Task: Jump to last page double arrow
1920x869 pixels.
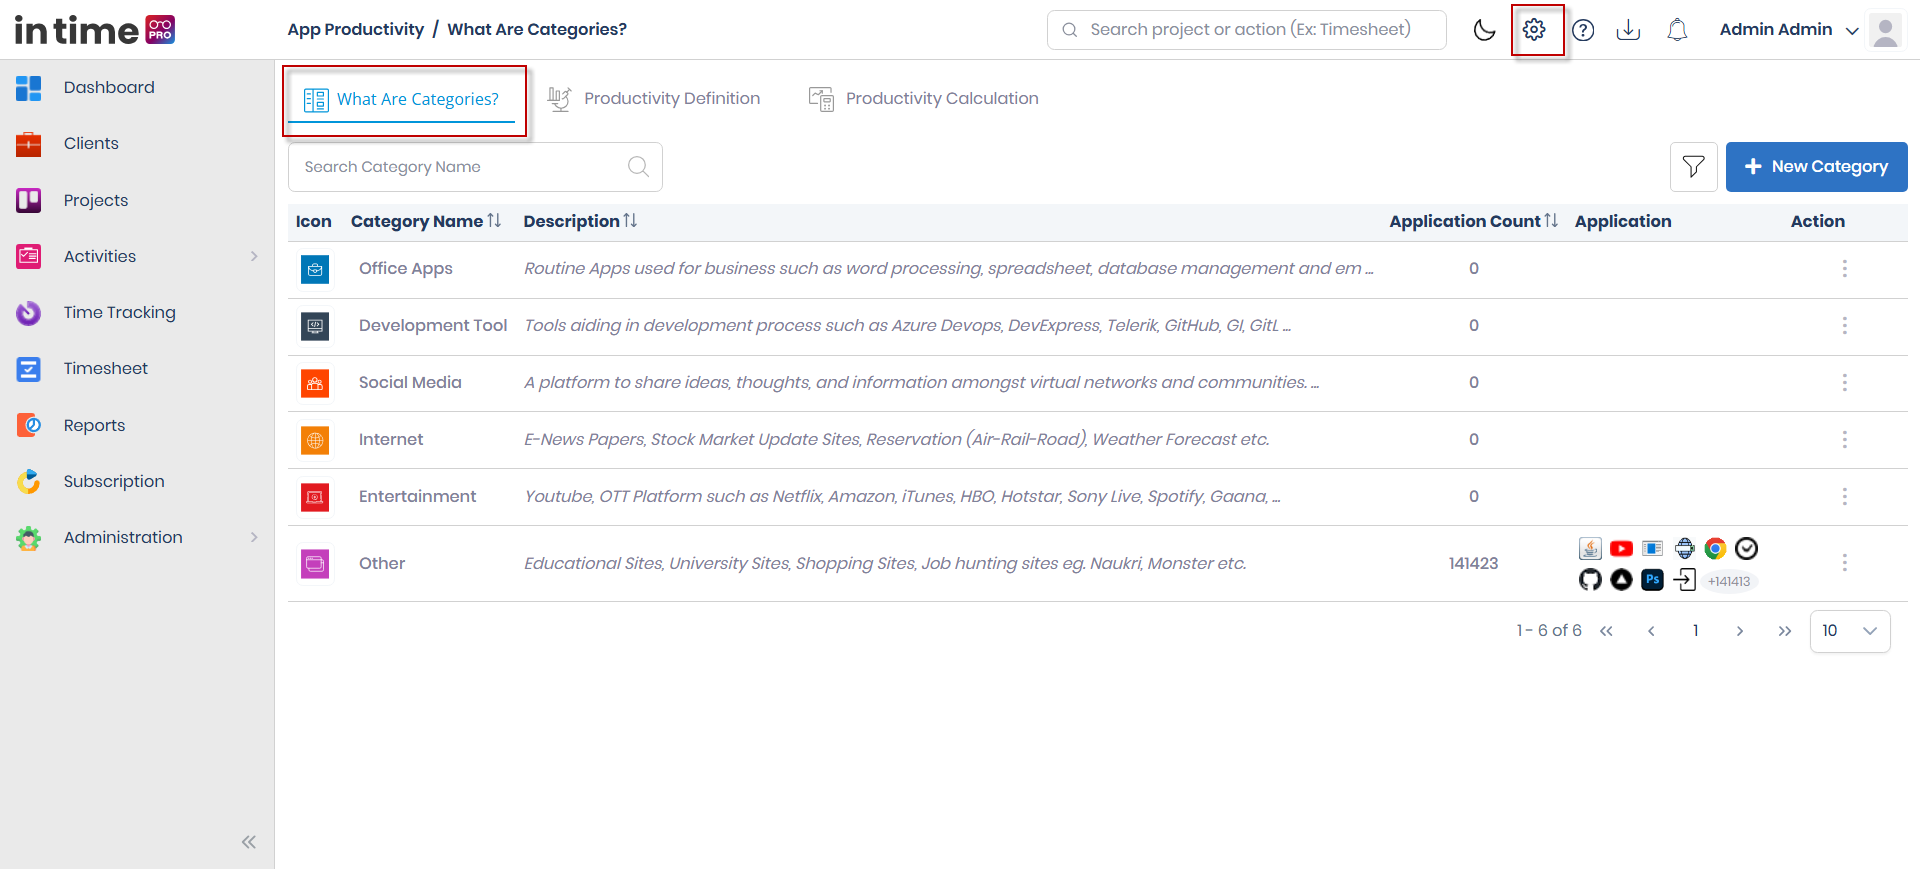Action: 1785,631
